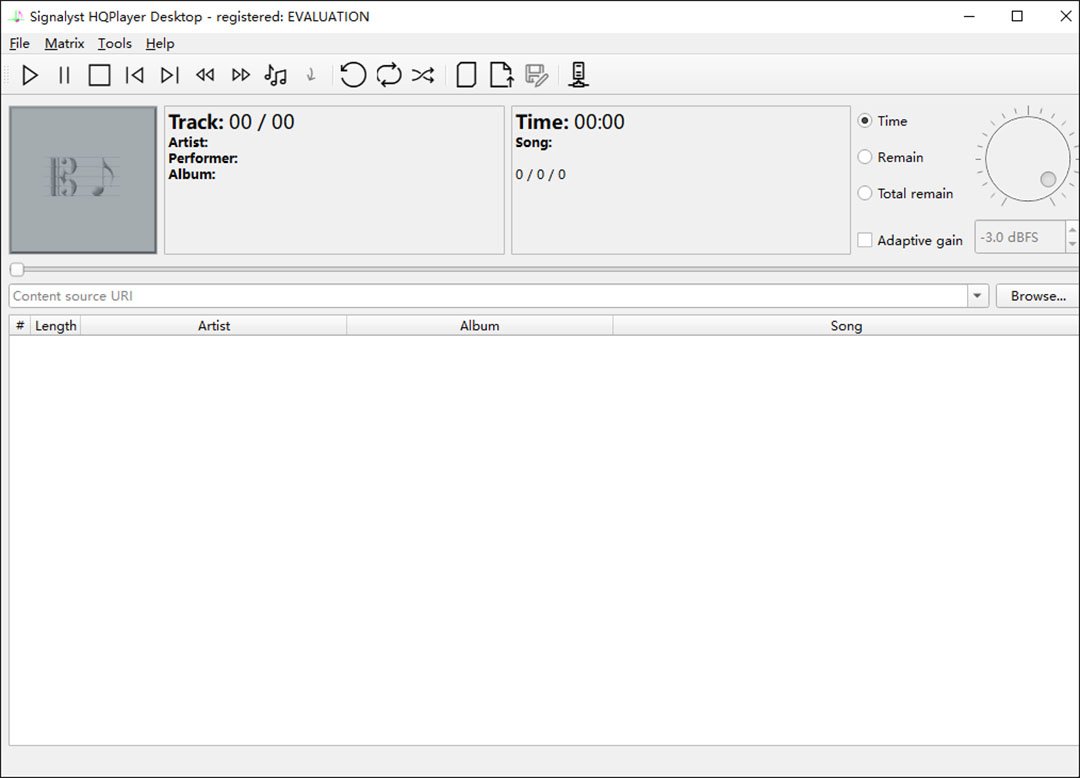Select the Time display radio button

[864, 120]
